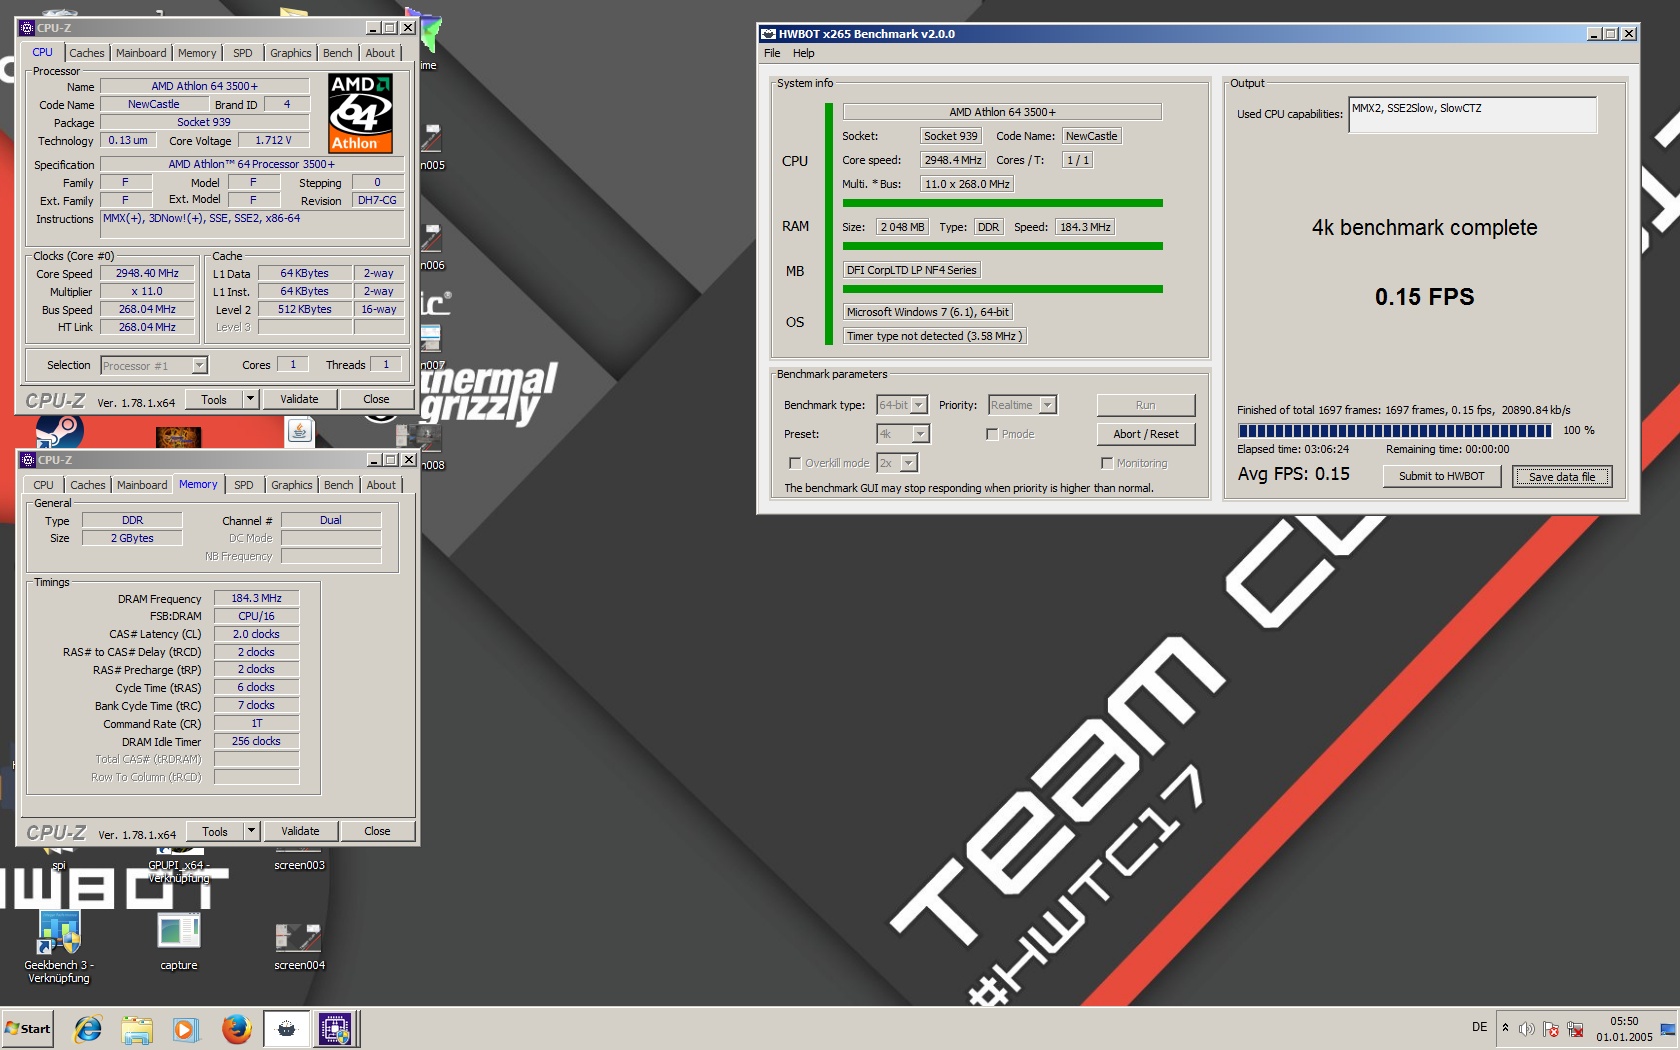
Task: Click Core Speed 2948.40 MHz field
Action: click(x=147, y=273)
